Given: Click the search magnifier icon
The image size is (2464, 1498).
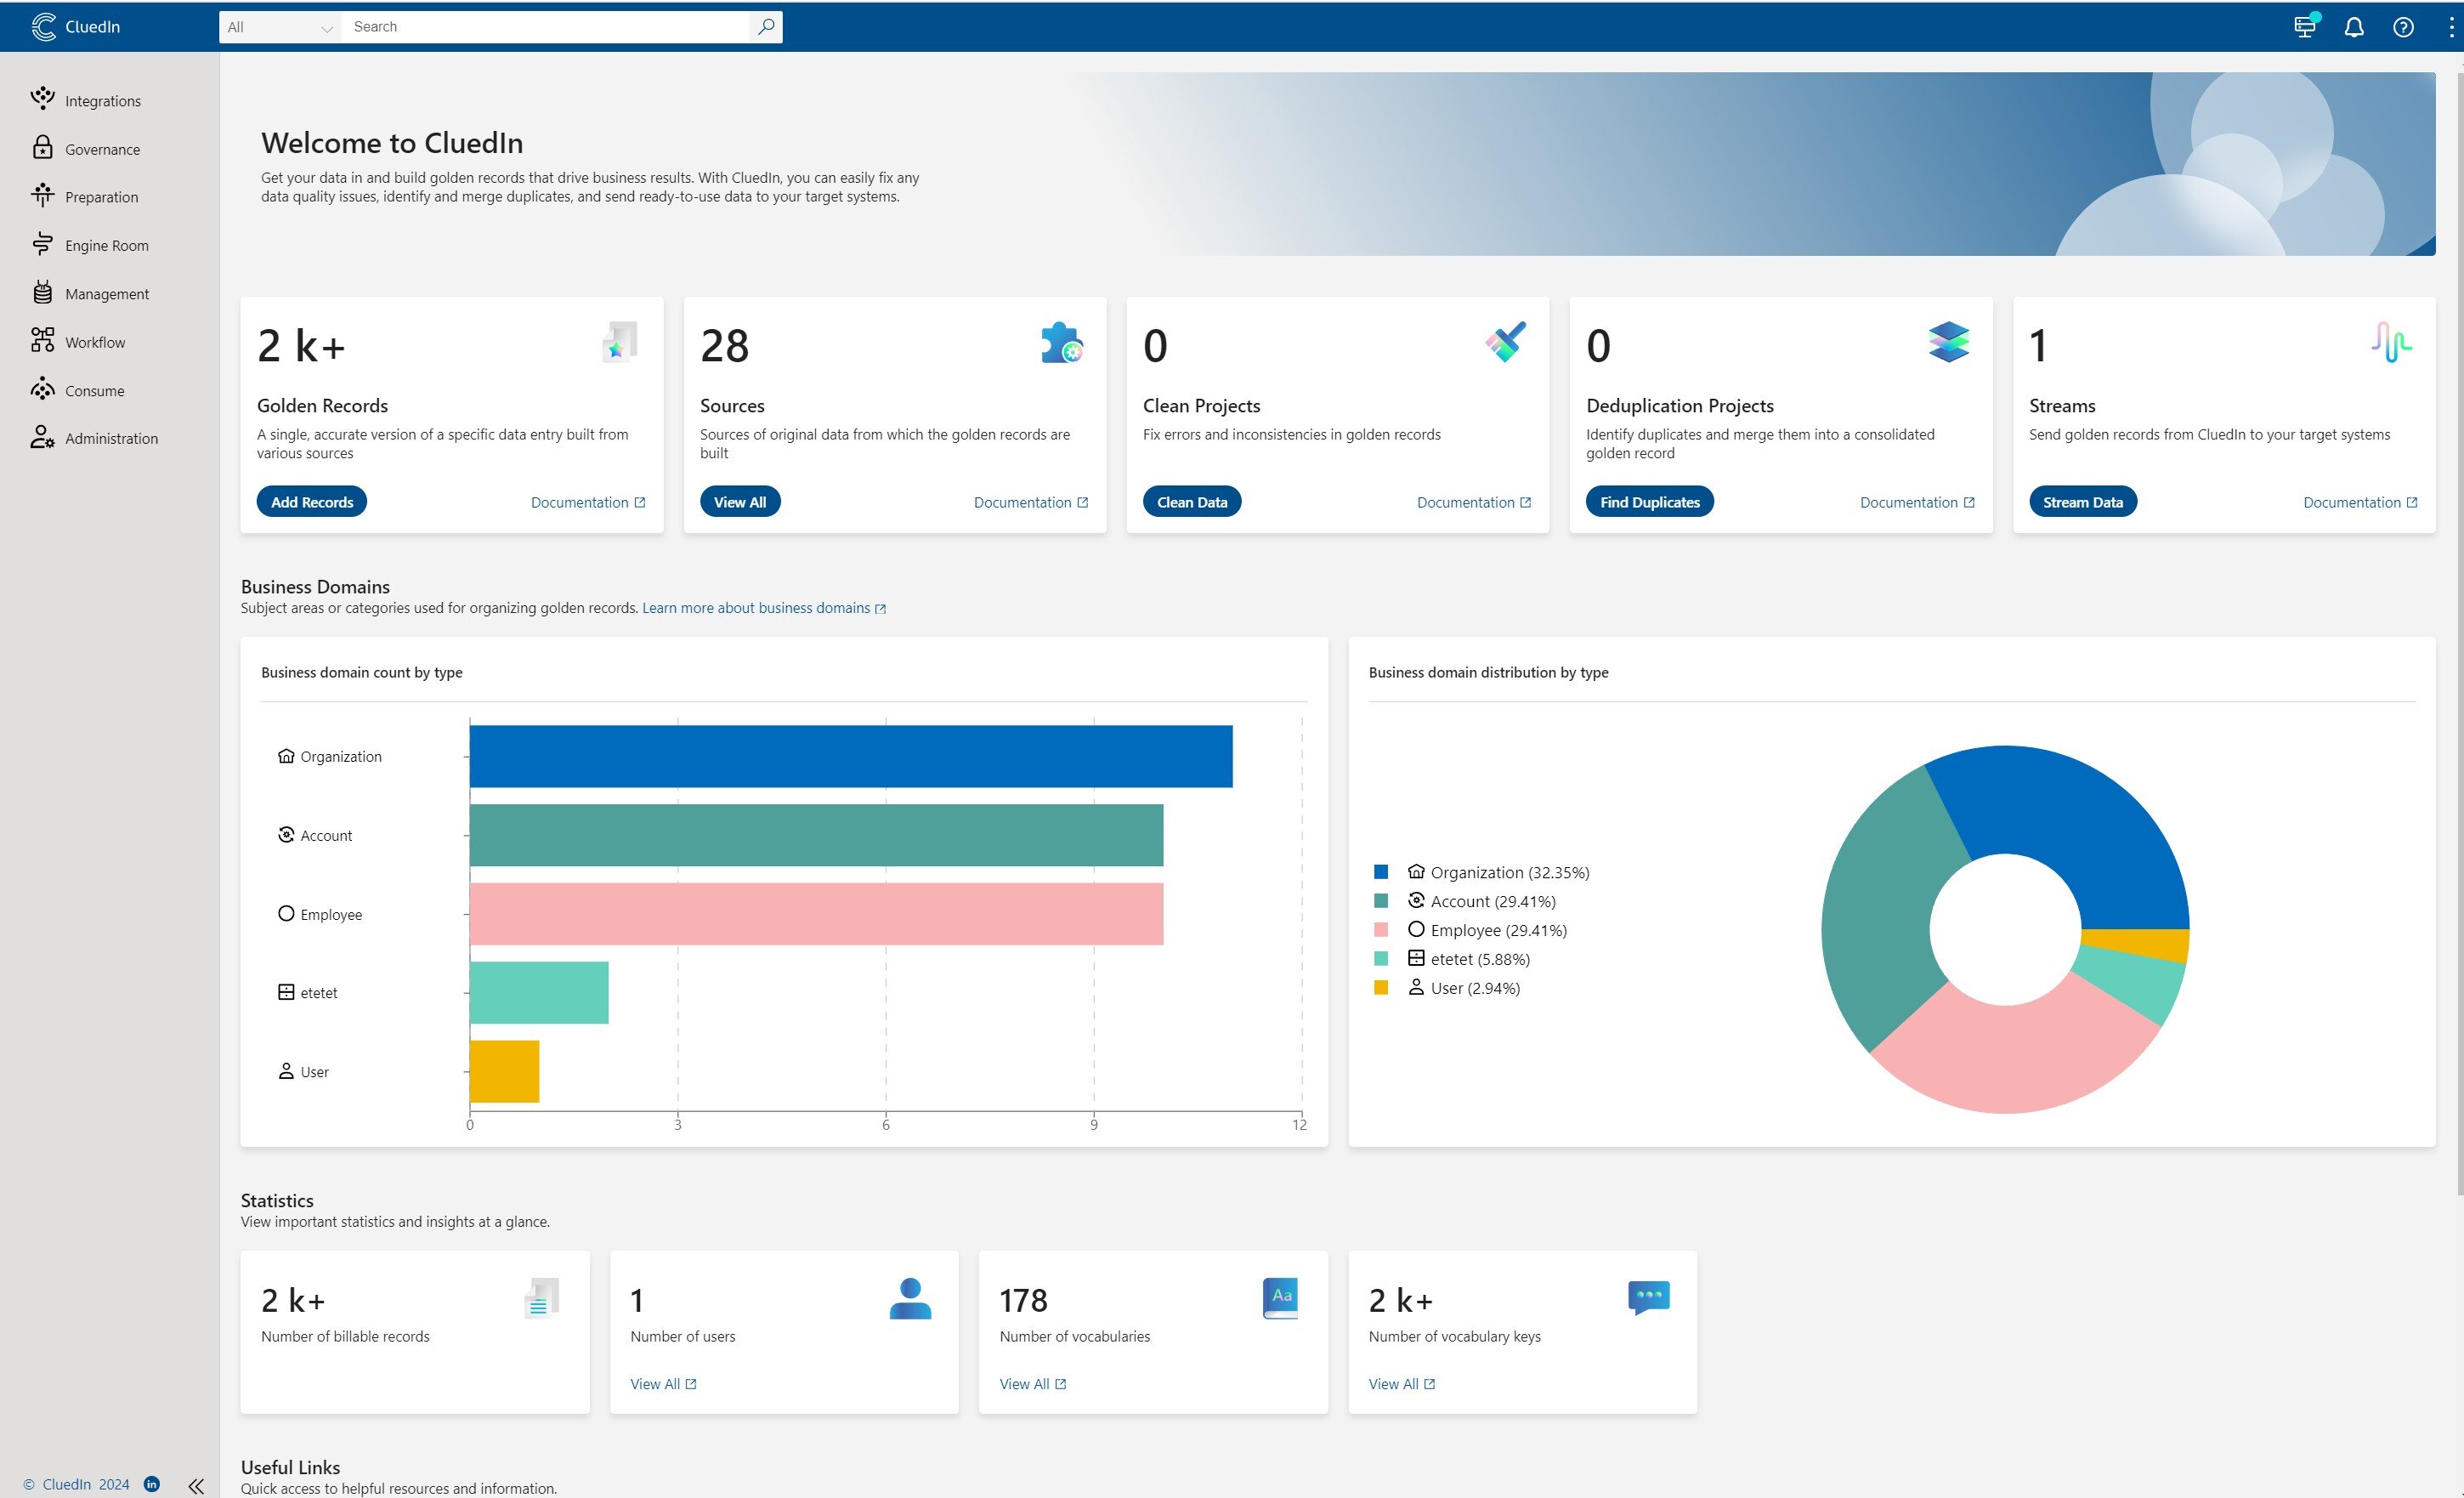Looking at the screenshot, I should (x=766, y=27).
